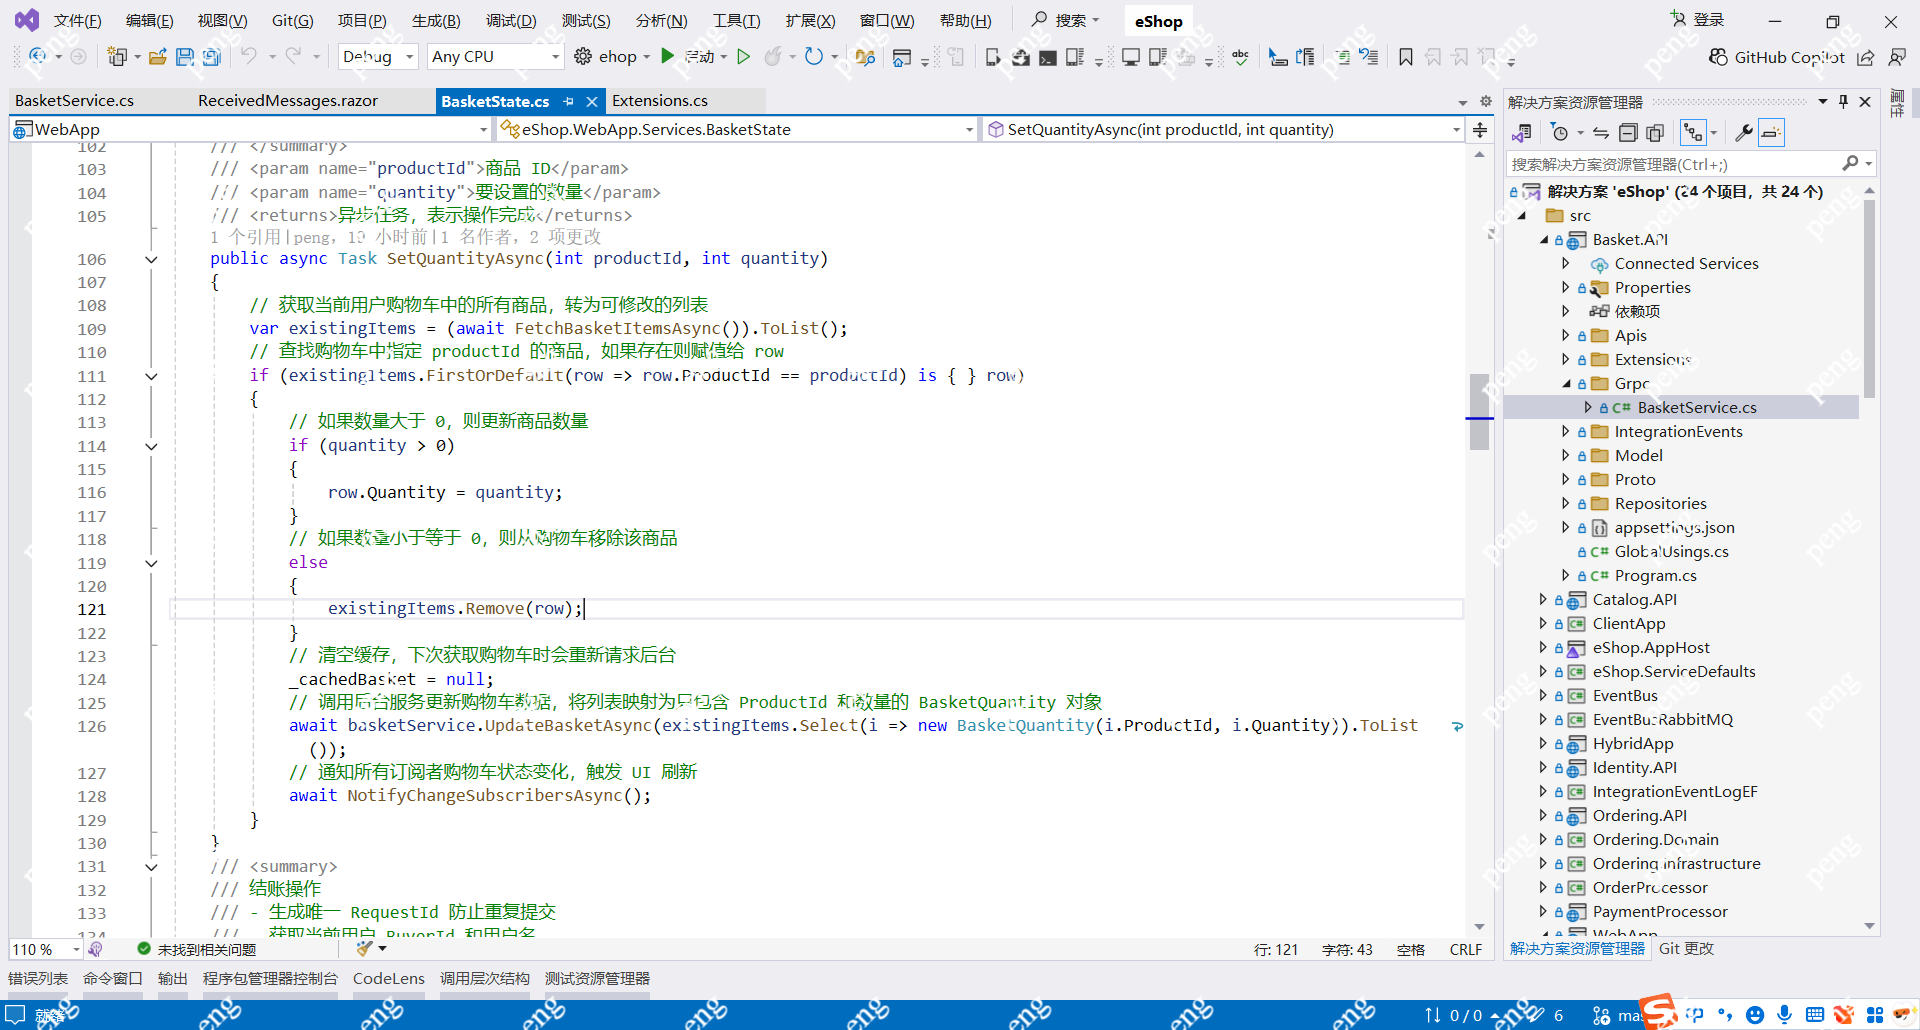Image resolution: width=1920 pixels, height=1030 pixels.
Task: Open the Any CPU platform dropdown
Action: pyautogui.click(x=494, y=56)
